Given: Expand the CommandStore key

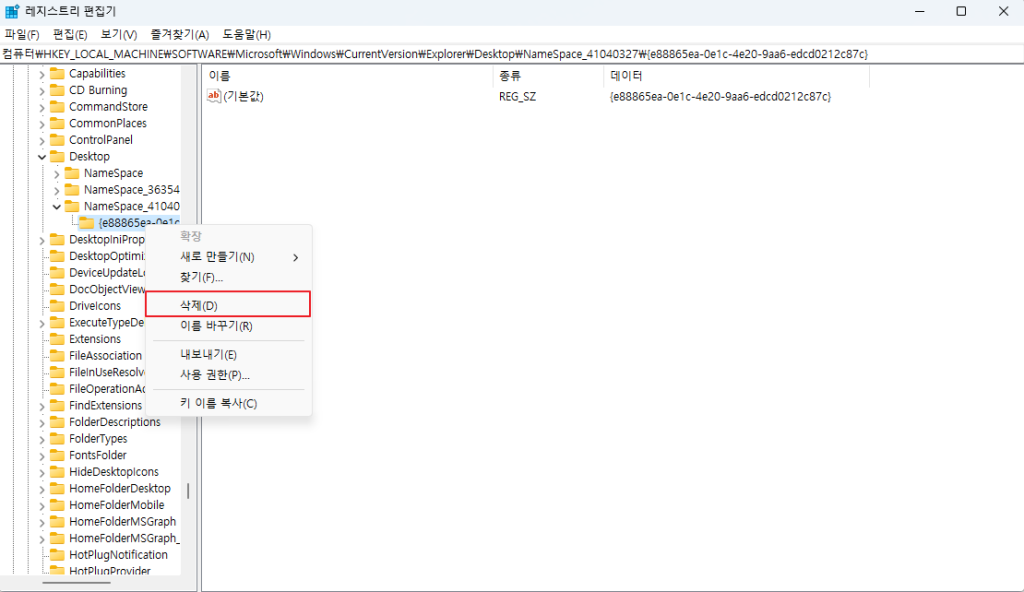Looking at the screenshot, I should (42, 107).
